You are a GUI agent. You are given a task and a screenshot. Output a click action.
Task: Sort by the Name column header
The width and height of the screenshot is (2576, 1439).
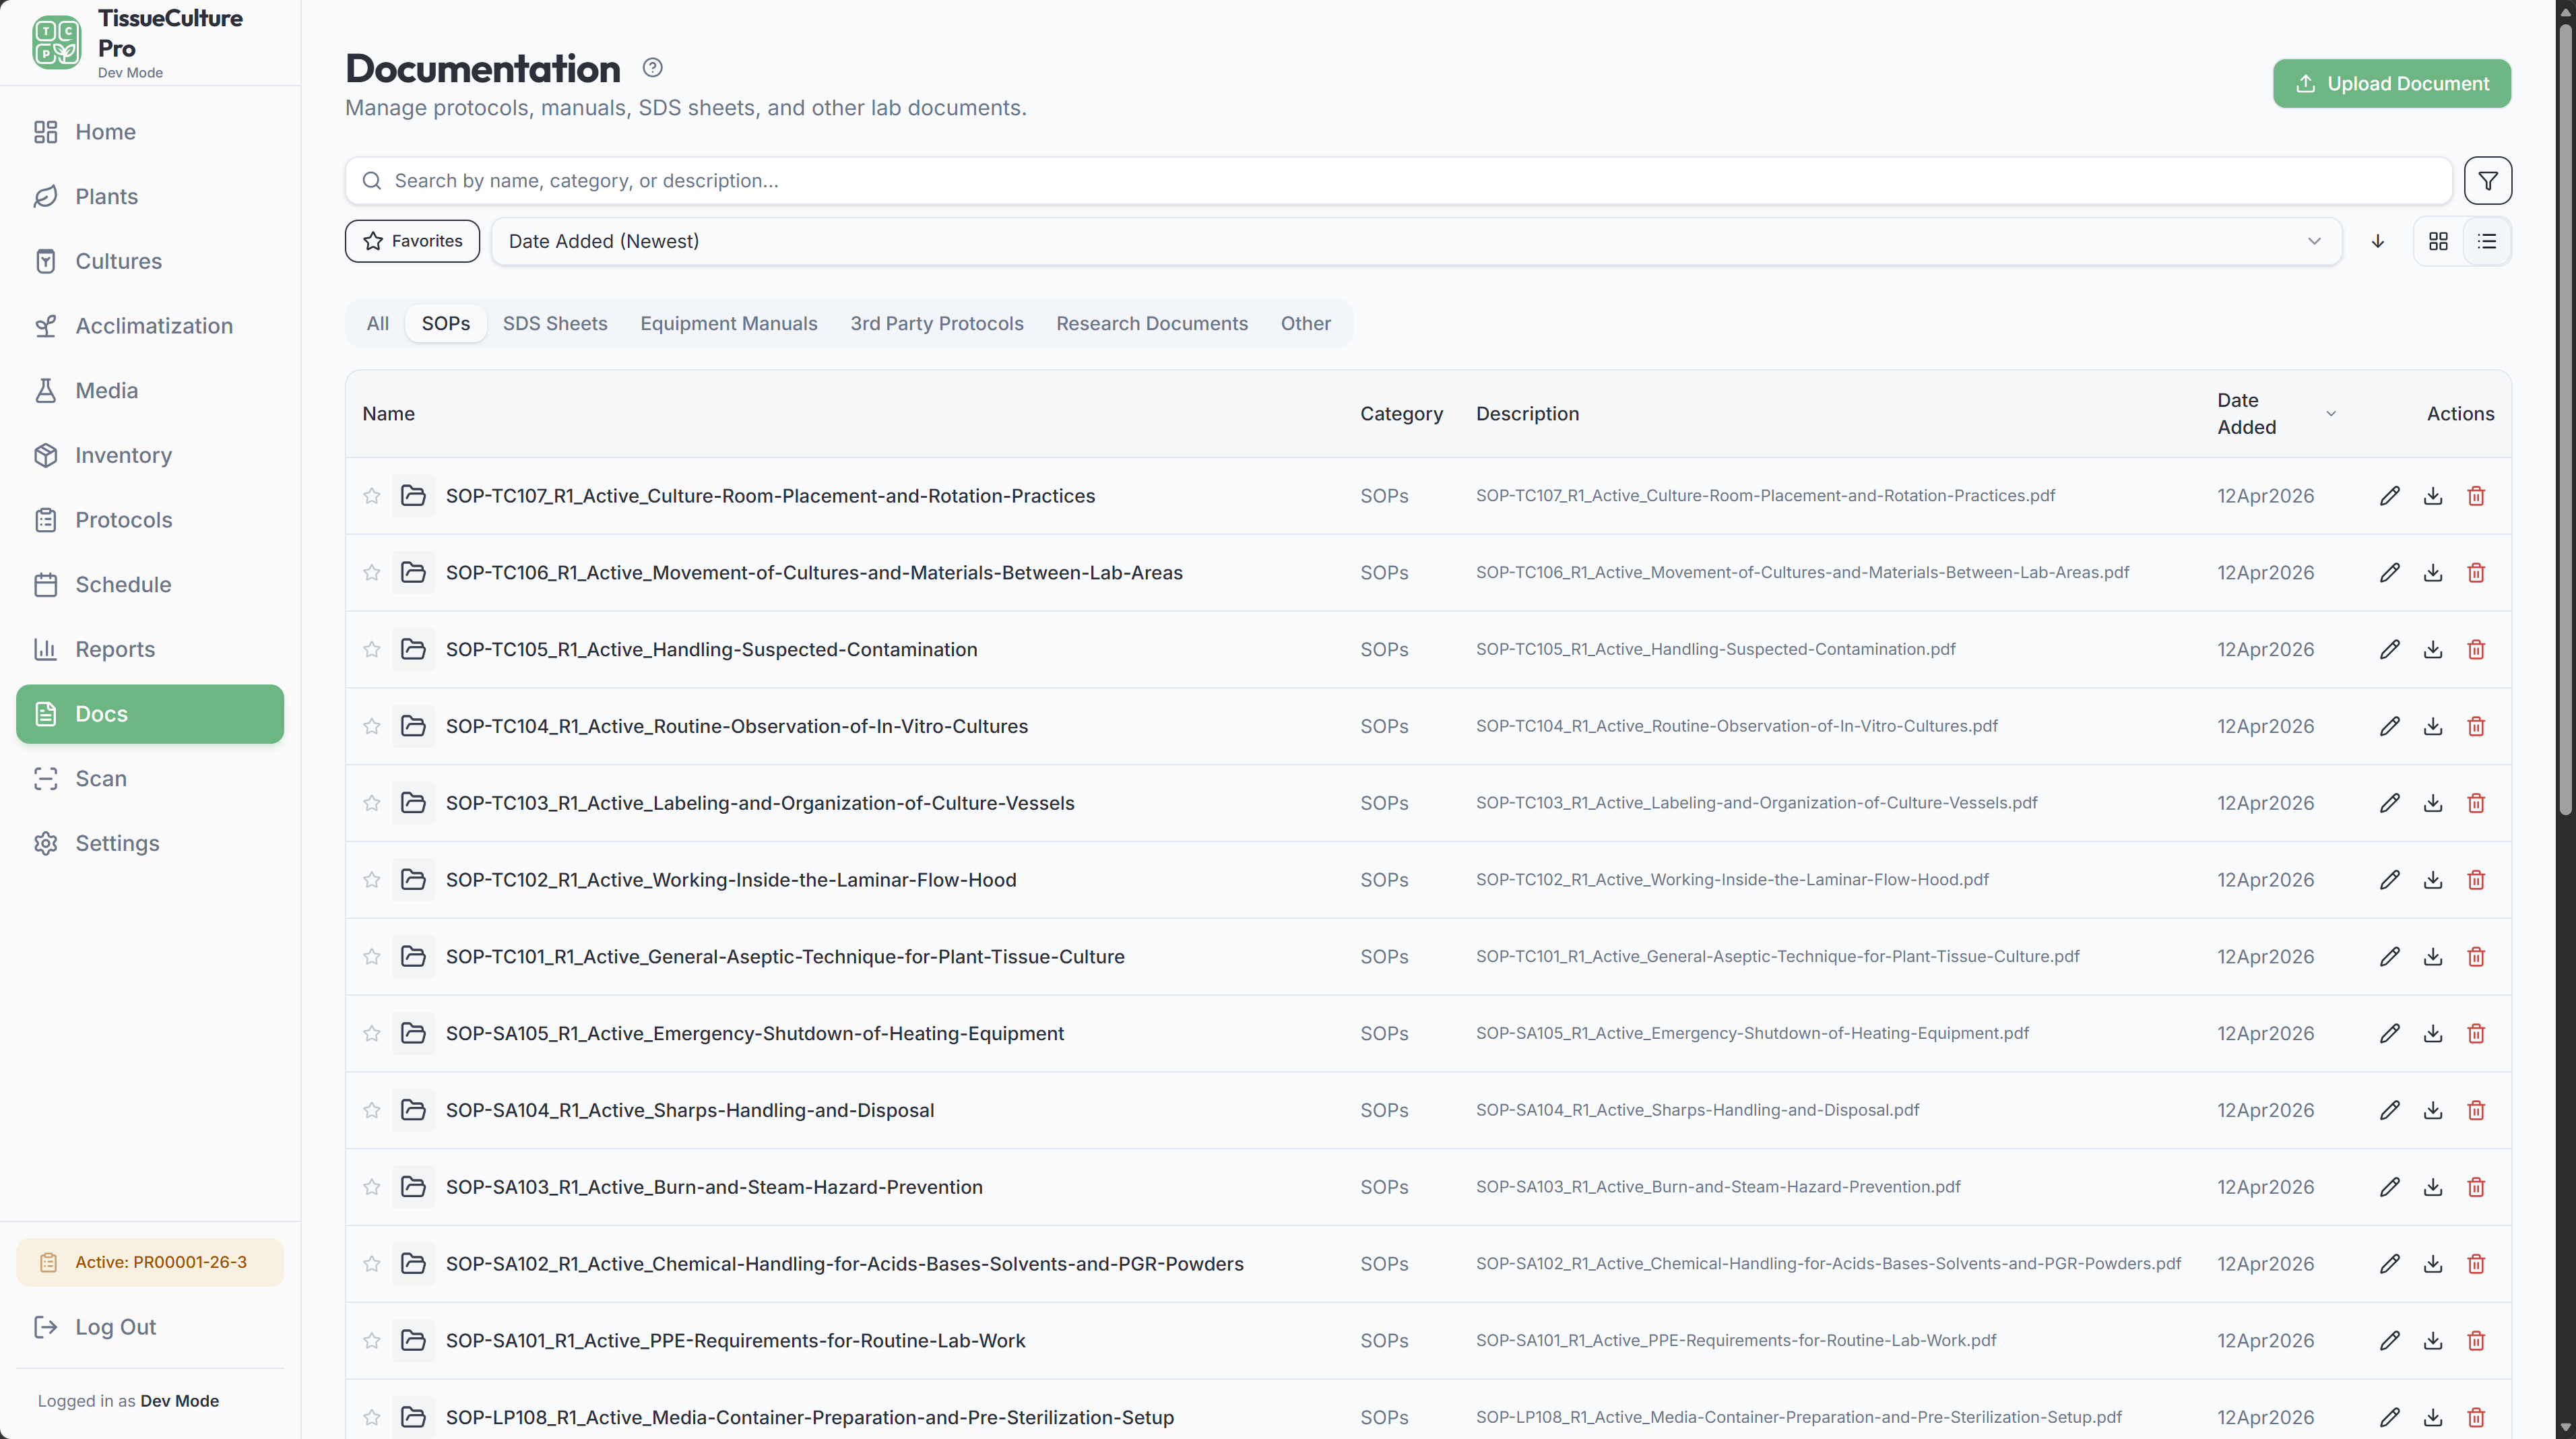click(x=388, y=414)
